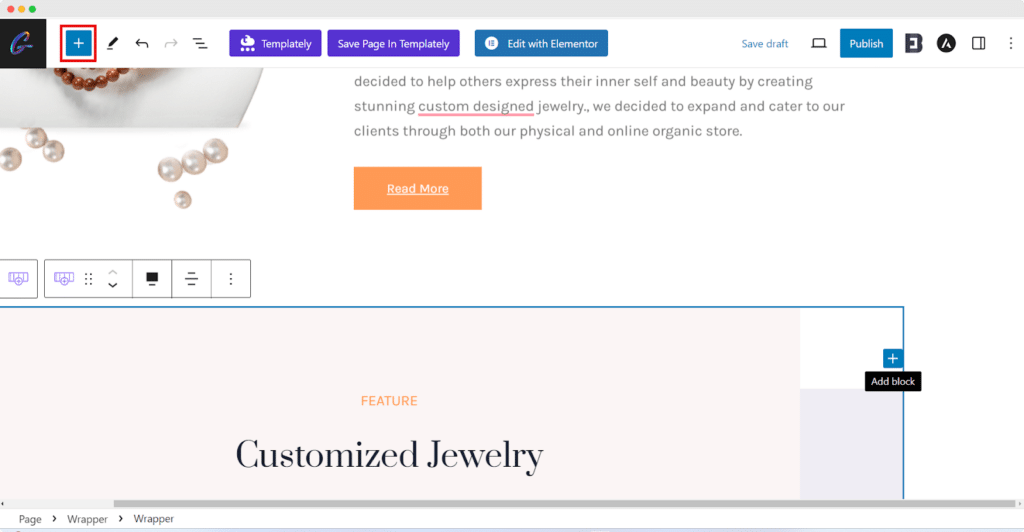
Task: Click the block inserter plus button in top toolbar
Action: click(x=78, y=44)
